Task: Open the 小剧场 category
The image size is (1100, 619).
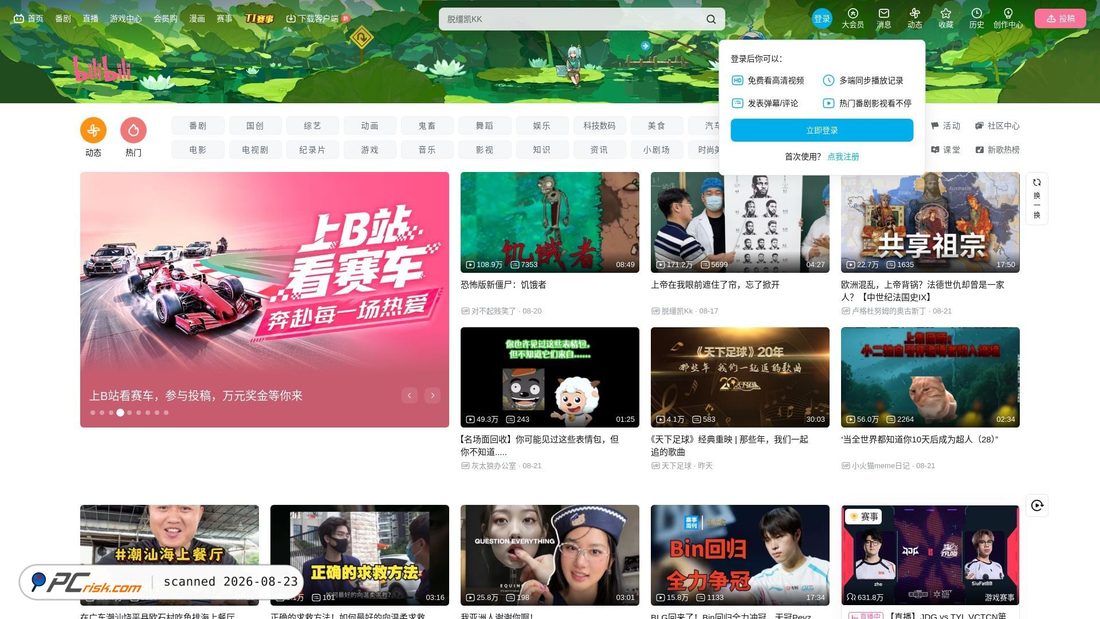Action: [656, 149]
